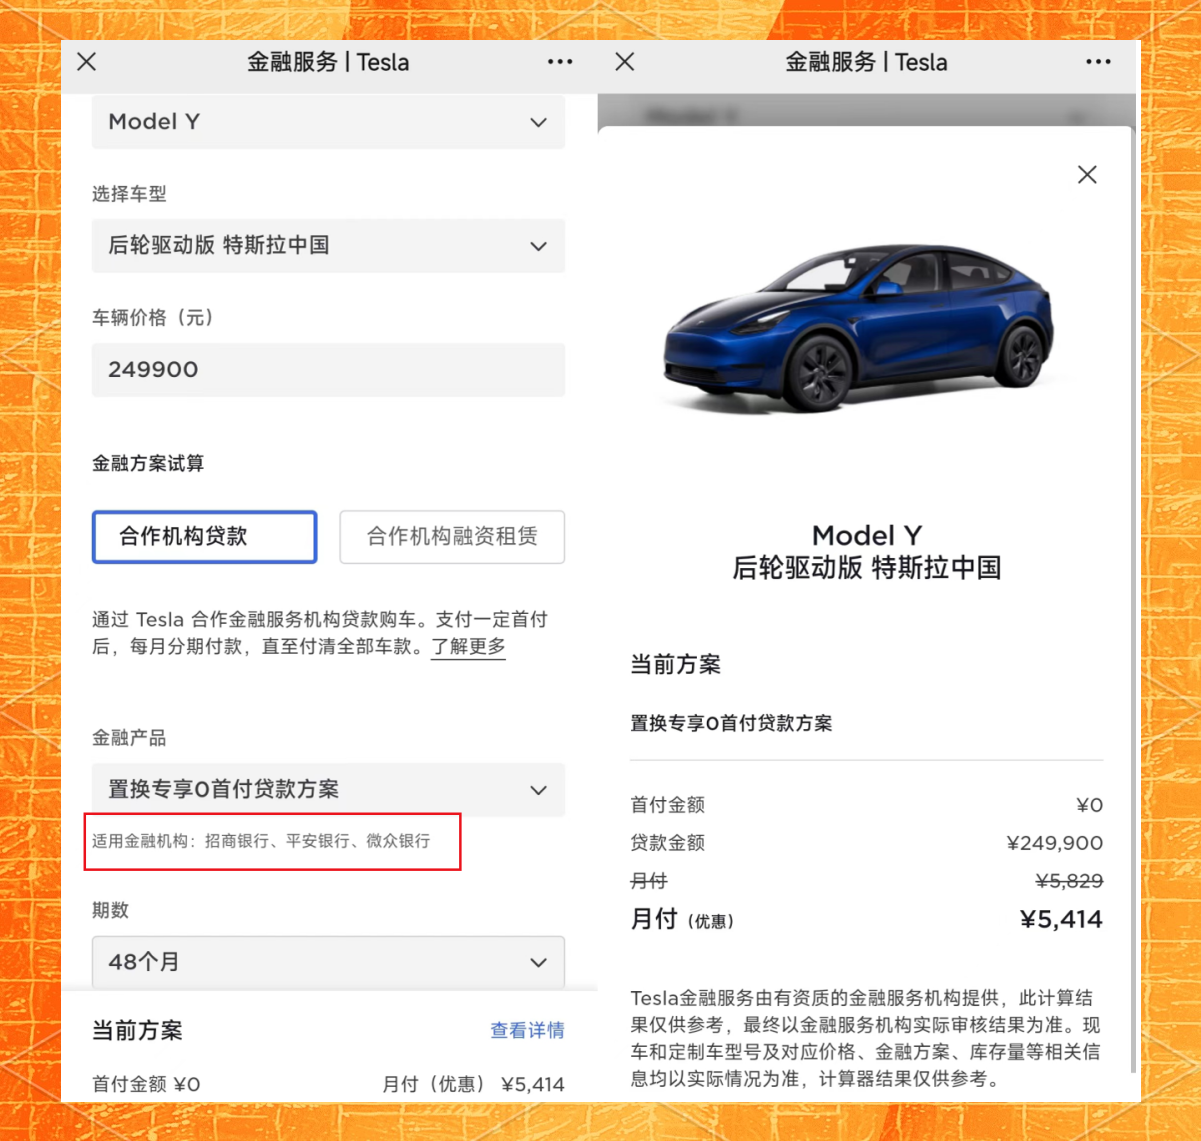Expand the 置换专享0首付贷款方案 product dropdown
The image size is (1201, 1141).
click(328, 790)
